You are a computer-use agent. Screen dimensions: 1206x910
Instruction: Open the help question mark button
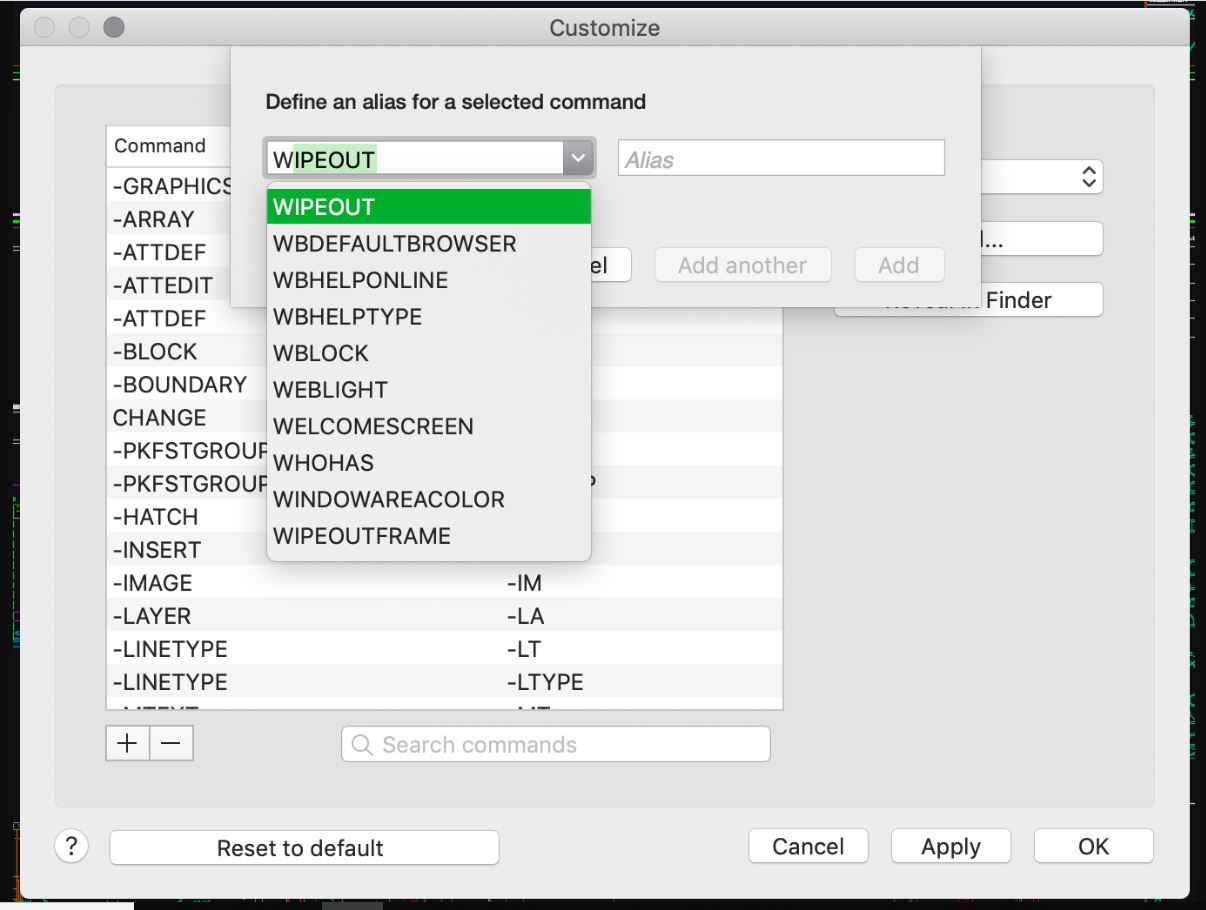(72, 846)
